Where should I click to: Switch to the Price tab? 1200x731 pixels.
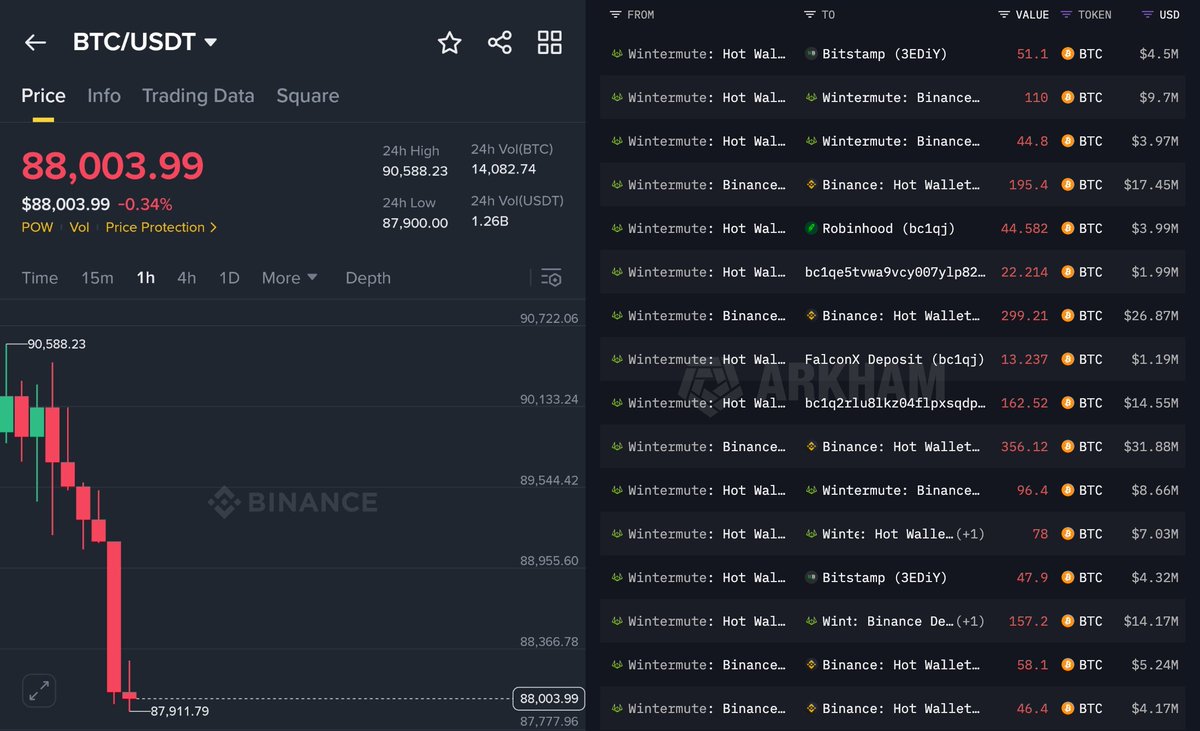[43, 96]
